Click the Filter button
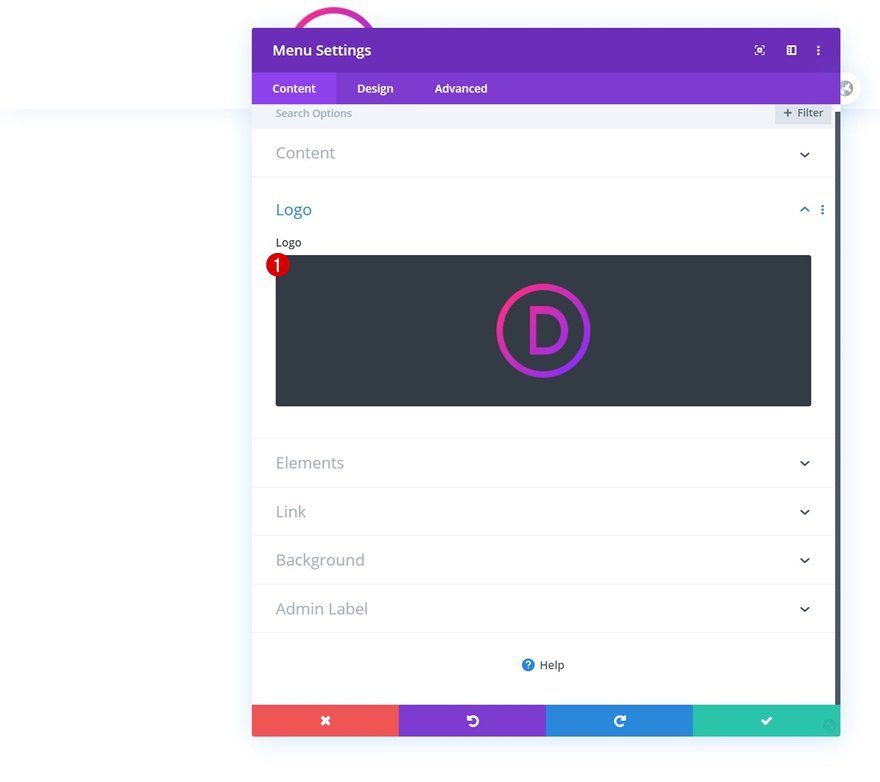Screen dimensions: 880x782 (802, 112)
